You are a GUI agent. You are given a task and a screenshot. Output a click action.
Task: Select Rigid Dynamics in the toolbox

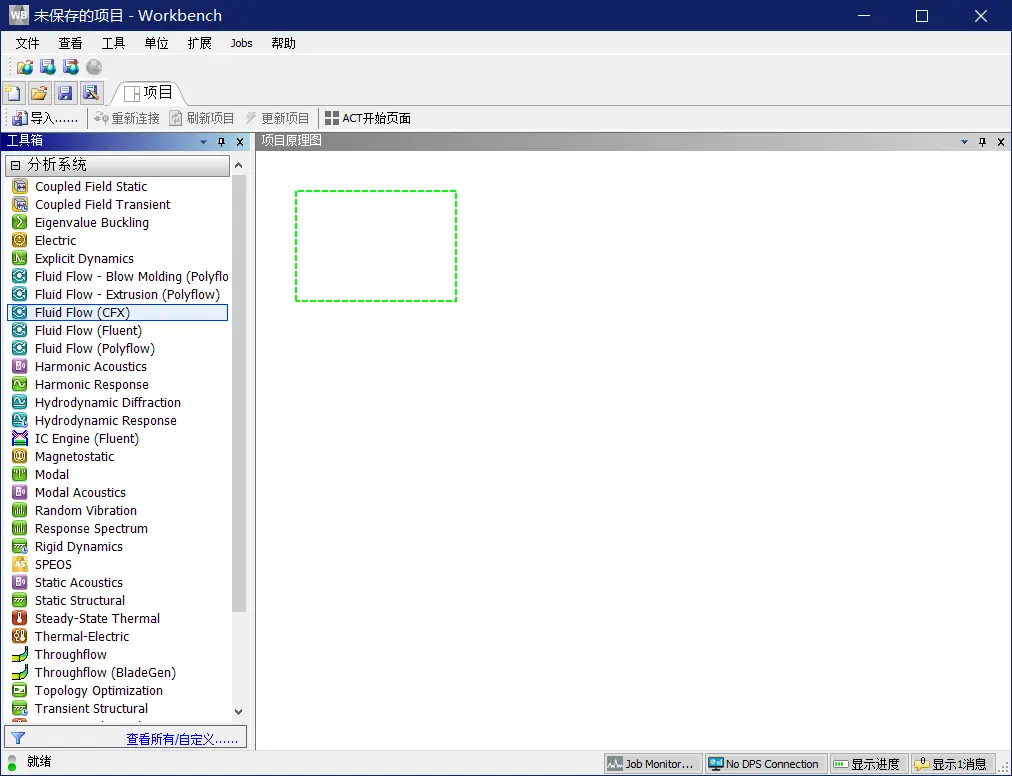119,547
